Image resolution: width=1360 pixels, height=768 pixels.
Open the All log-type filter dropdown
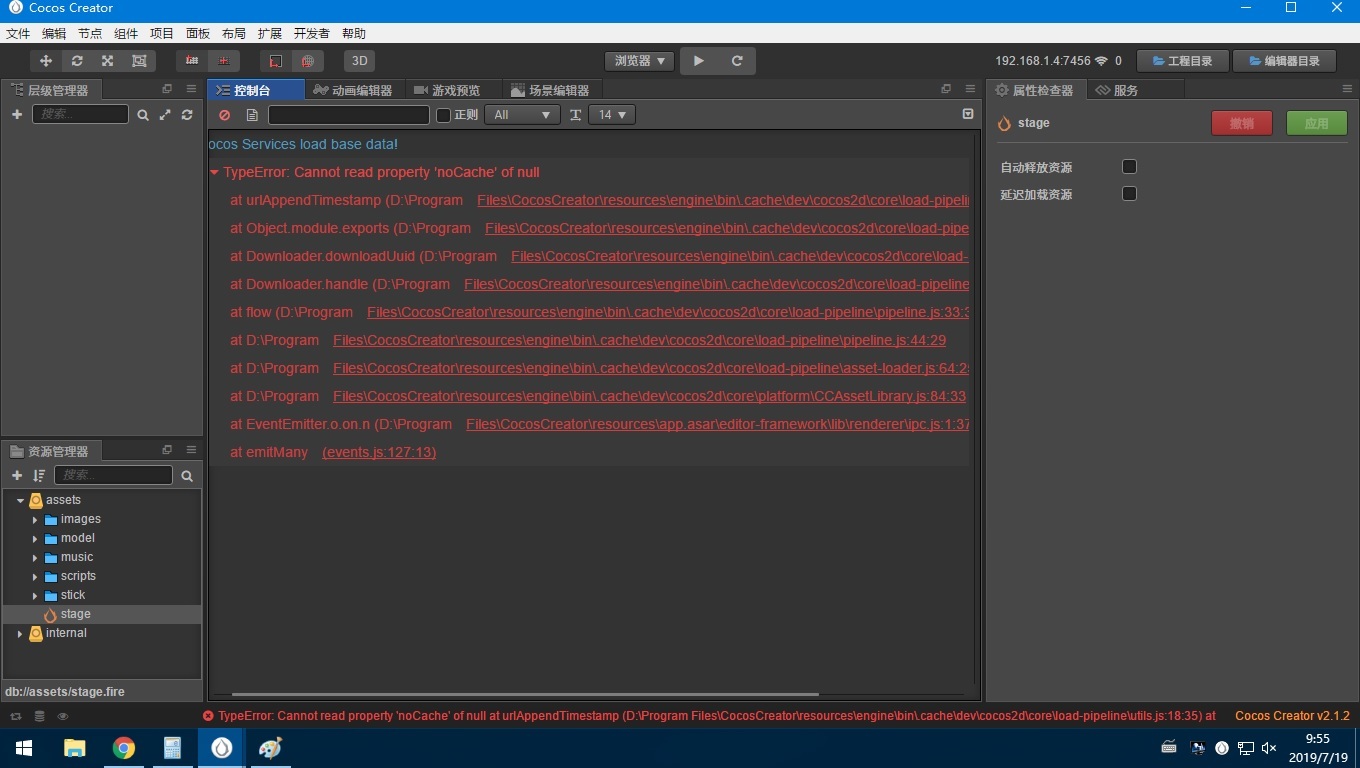point(522,115)
